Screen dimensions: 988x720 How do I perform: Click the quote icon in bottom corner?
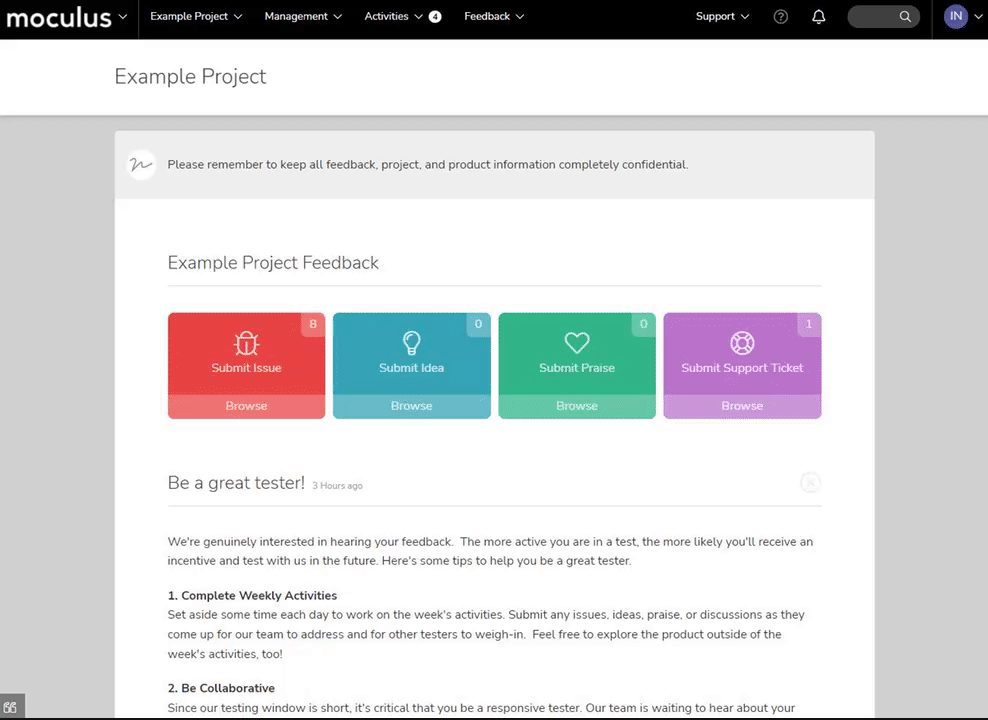pyautogui.click(x=11, y=707)
